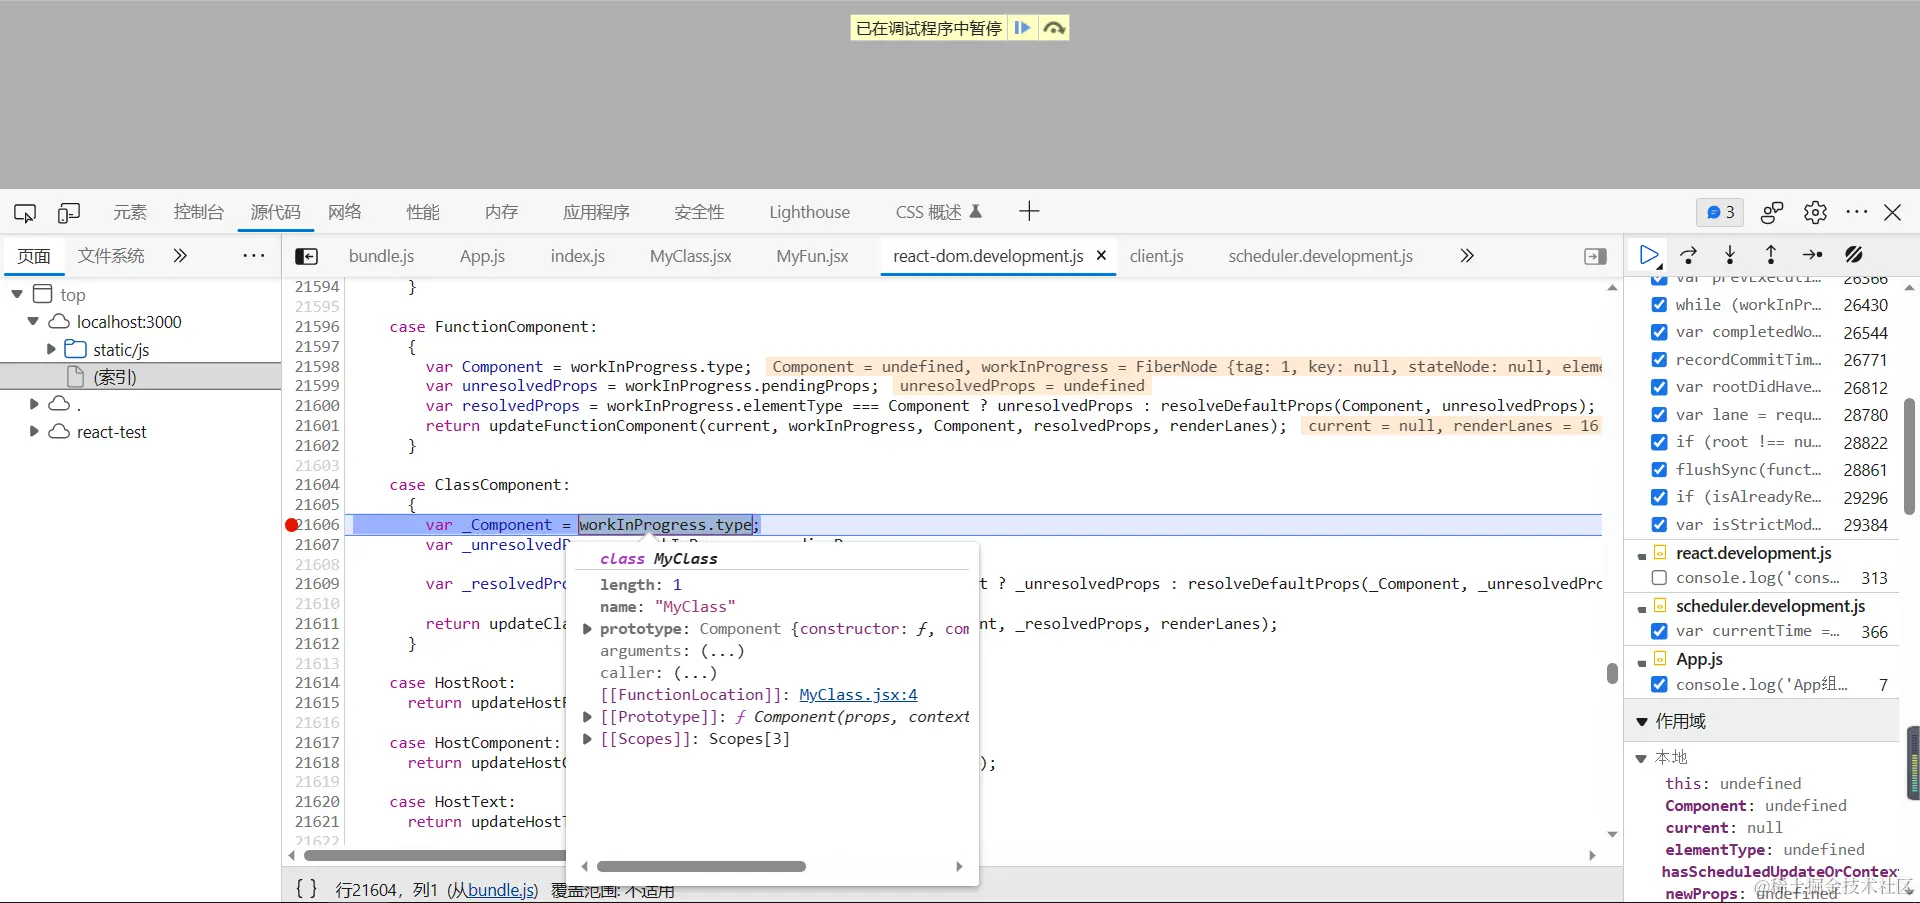This screenshot has height=903, width=1920.
Task: Toggle the navigator sidebar icon
Action: (307, 257)
